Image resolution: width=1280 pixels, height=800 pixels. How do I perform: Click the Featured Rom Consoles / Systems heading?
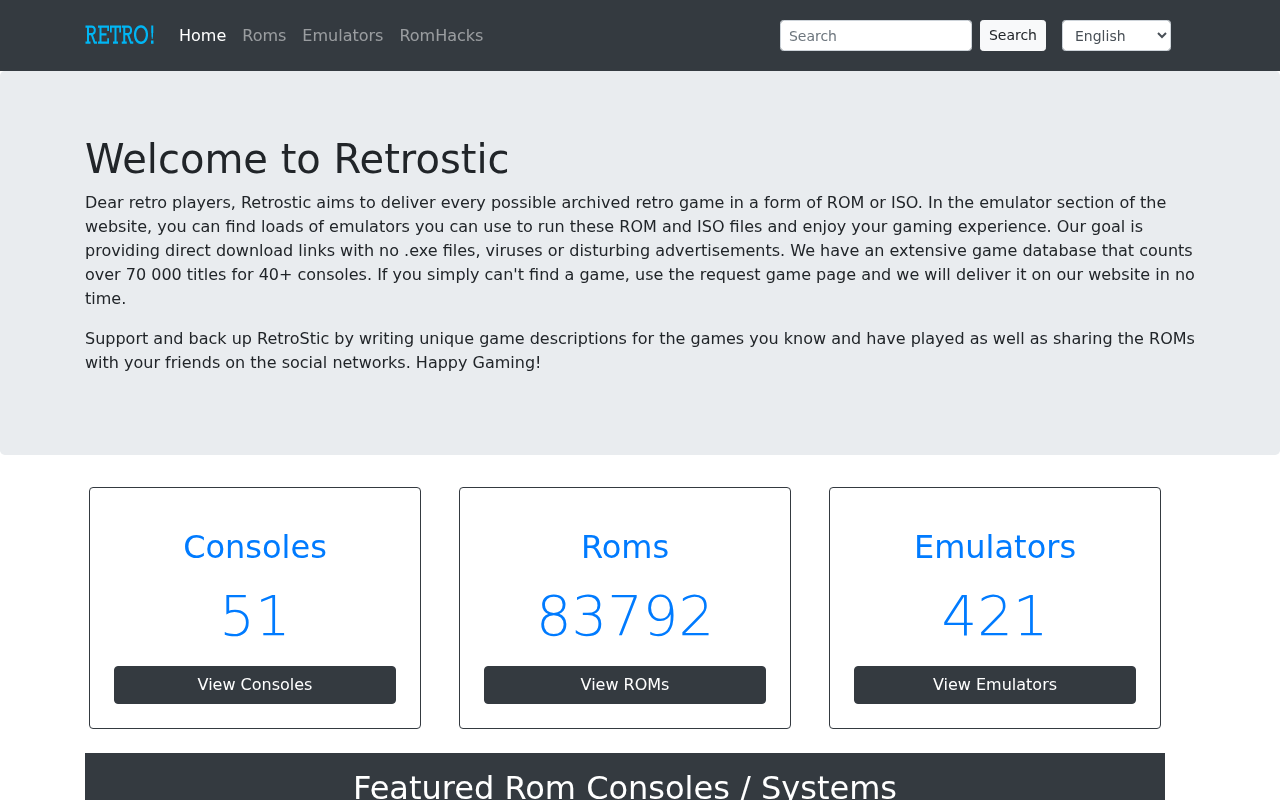pos(625,785)
